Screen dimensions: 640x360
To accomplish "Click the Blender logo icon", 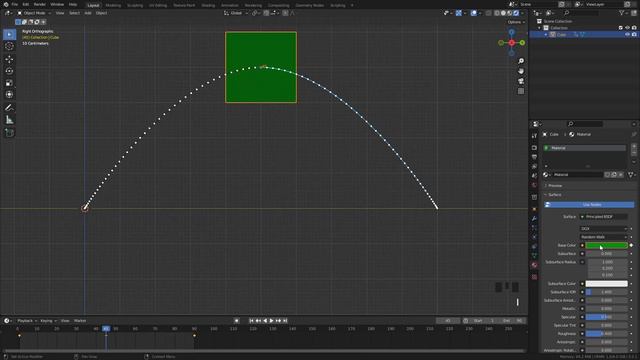I will coord(6,4).
